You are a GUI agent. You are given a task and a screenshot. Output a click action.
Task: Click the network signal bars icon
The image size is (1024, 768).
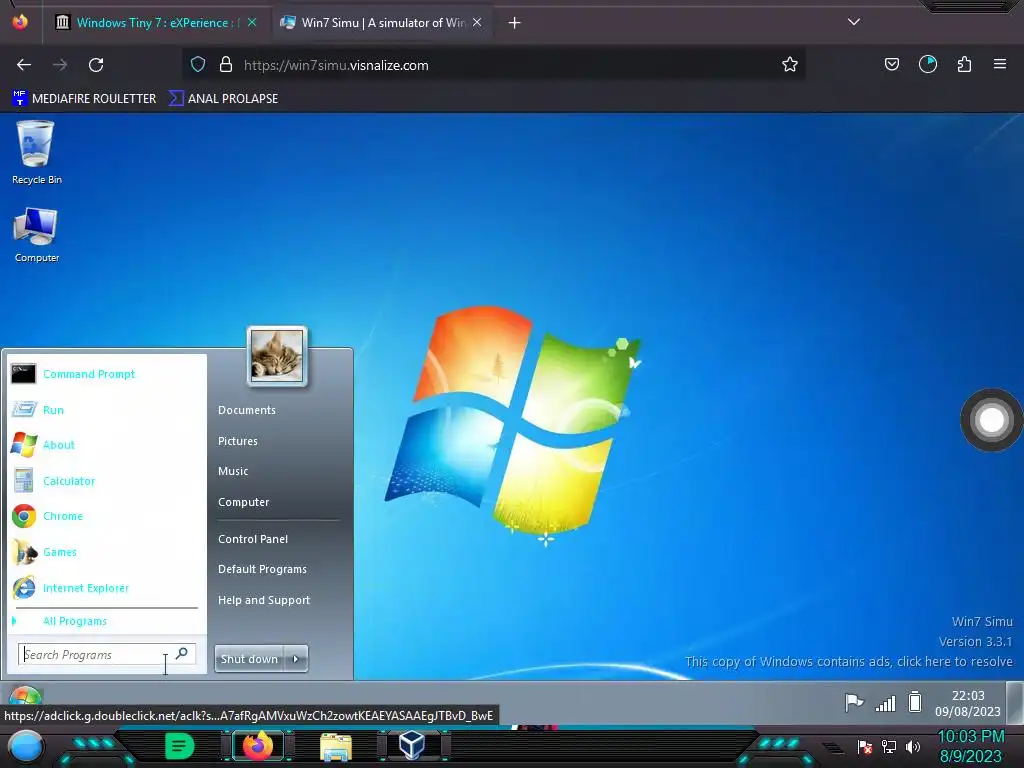(x=886, y=703)
